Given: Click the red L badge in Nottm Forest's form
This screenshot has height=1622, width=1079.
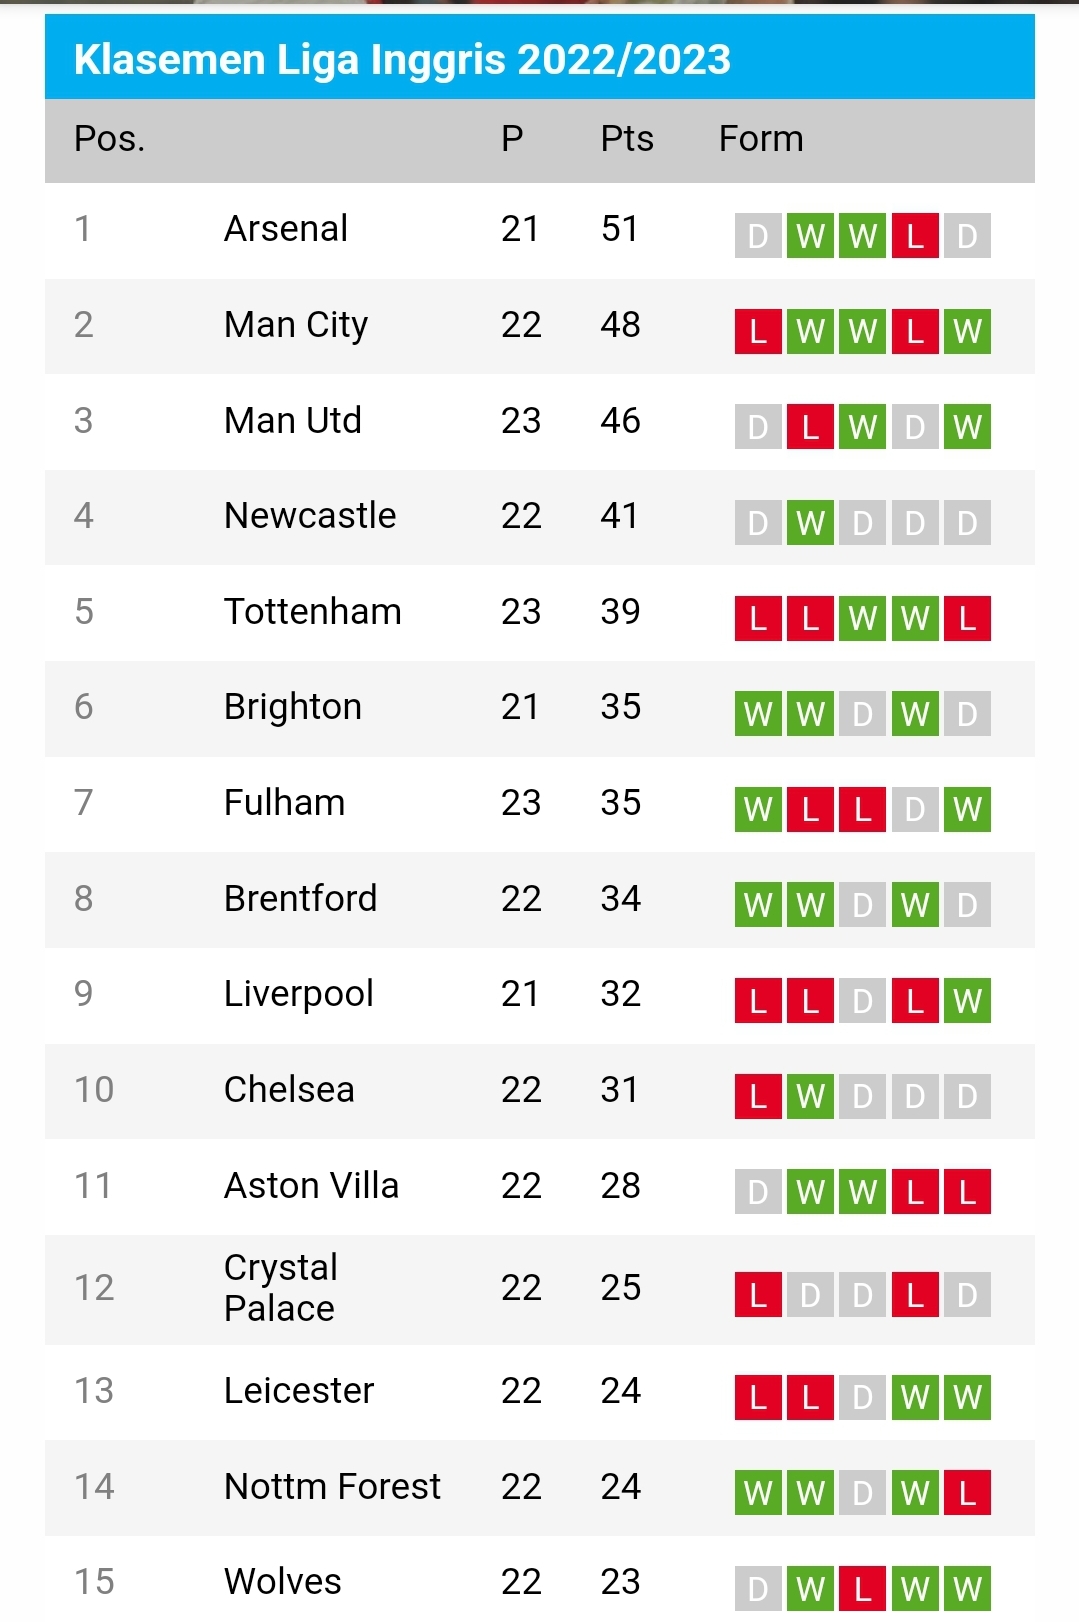Looking at the screenshot, I should (x=966, y=1493).
